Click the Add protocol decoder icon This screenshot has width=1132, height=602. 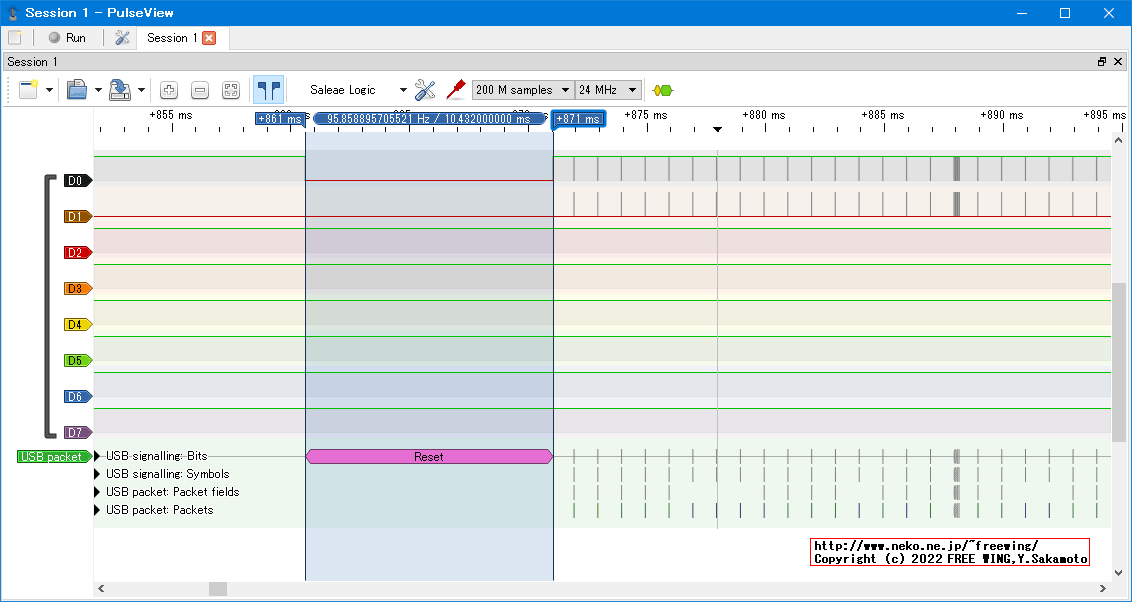[662, 90]
